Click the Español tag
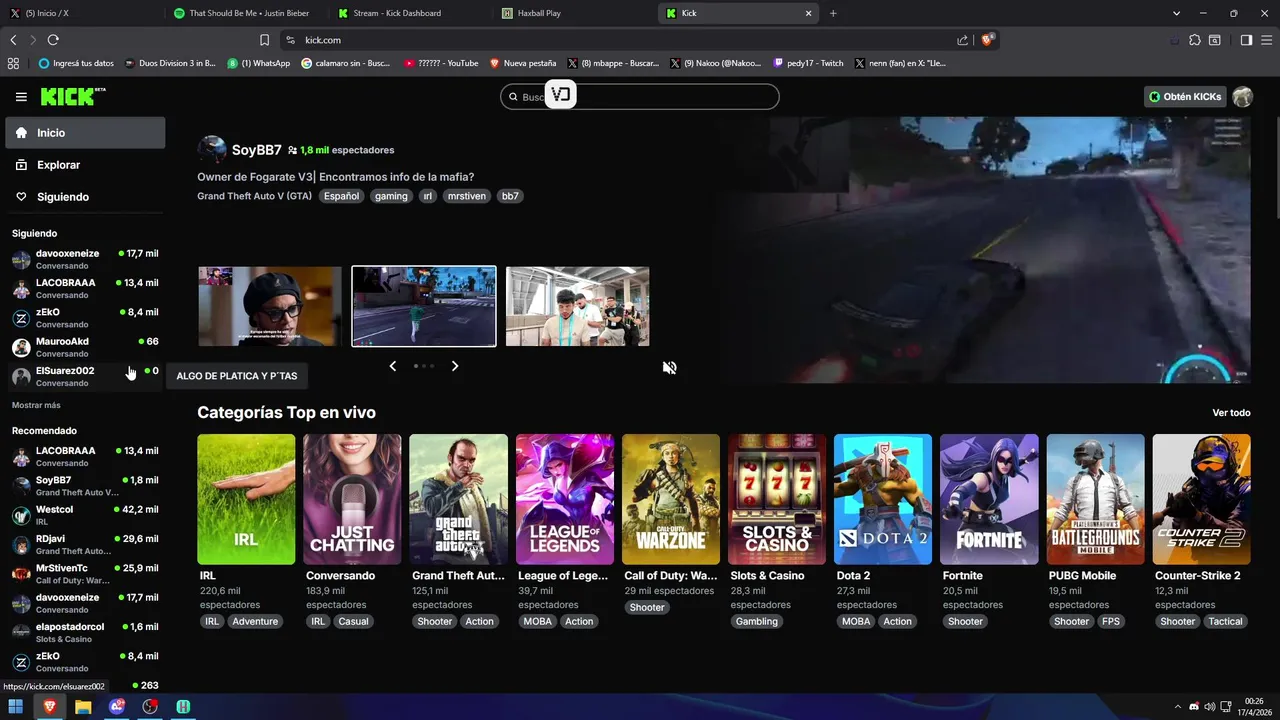The image size is (1280, 720). coord(341,196)
